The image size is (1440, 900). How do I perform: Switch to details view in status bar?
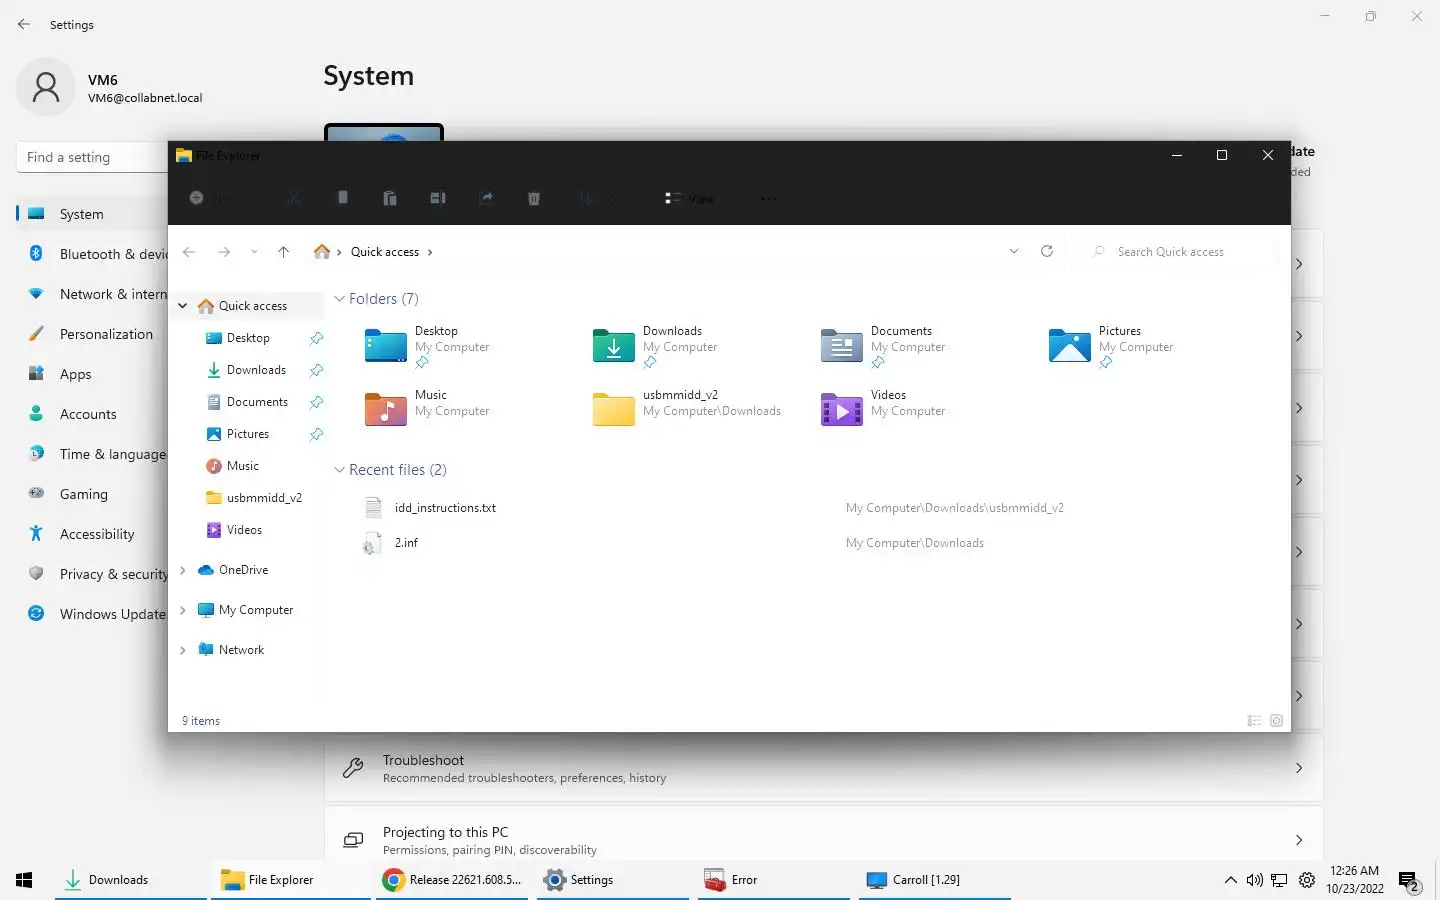(x=1254, y=721)
